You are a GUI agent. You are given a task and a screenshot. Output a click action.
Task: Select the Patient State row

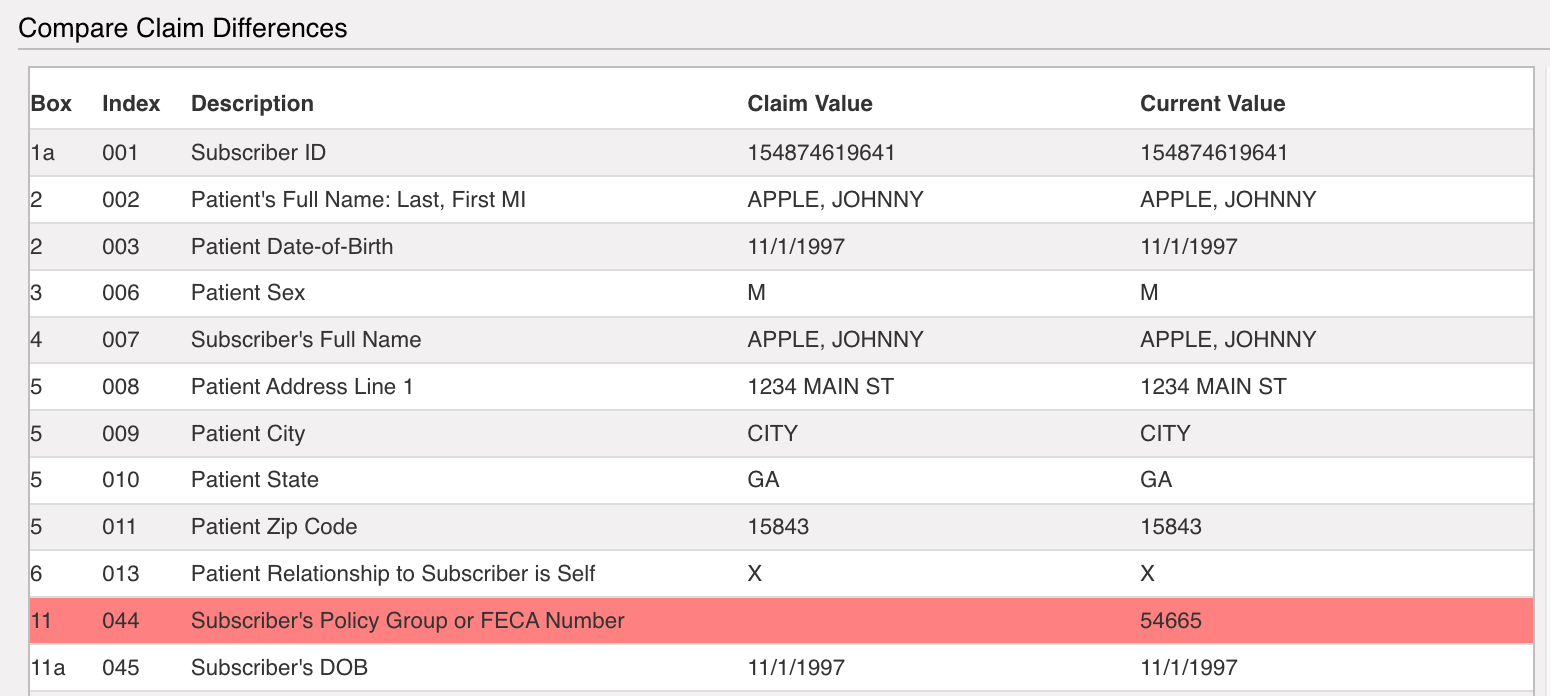click(781, 480)
